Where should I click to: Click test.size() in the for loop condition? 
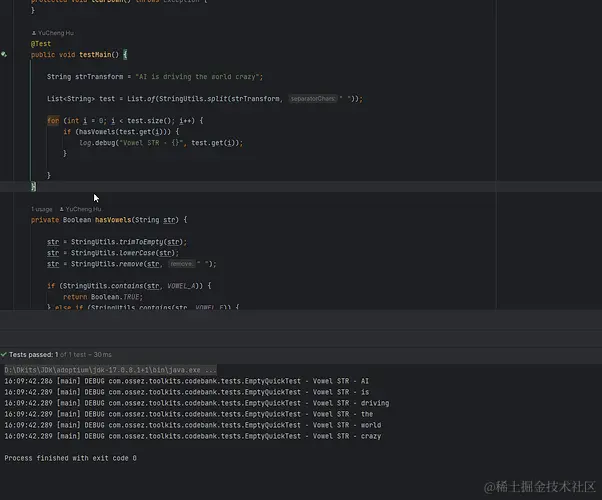tap(147, 121)
